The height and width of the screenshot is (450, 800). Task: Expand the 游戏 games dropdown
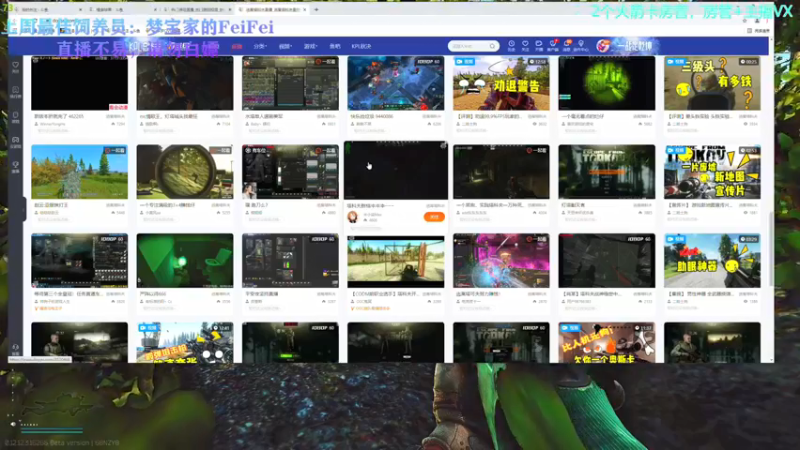[310, 46]
